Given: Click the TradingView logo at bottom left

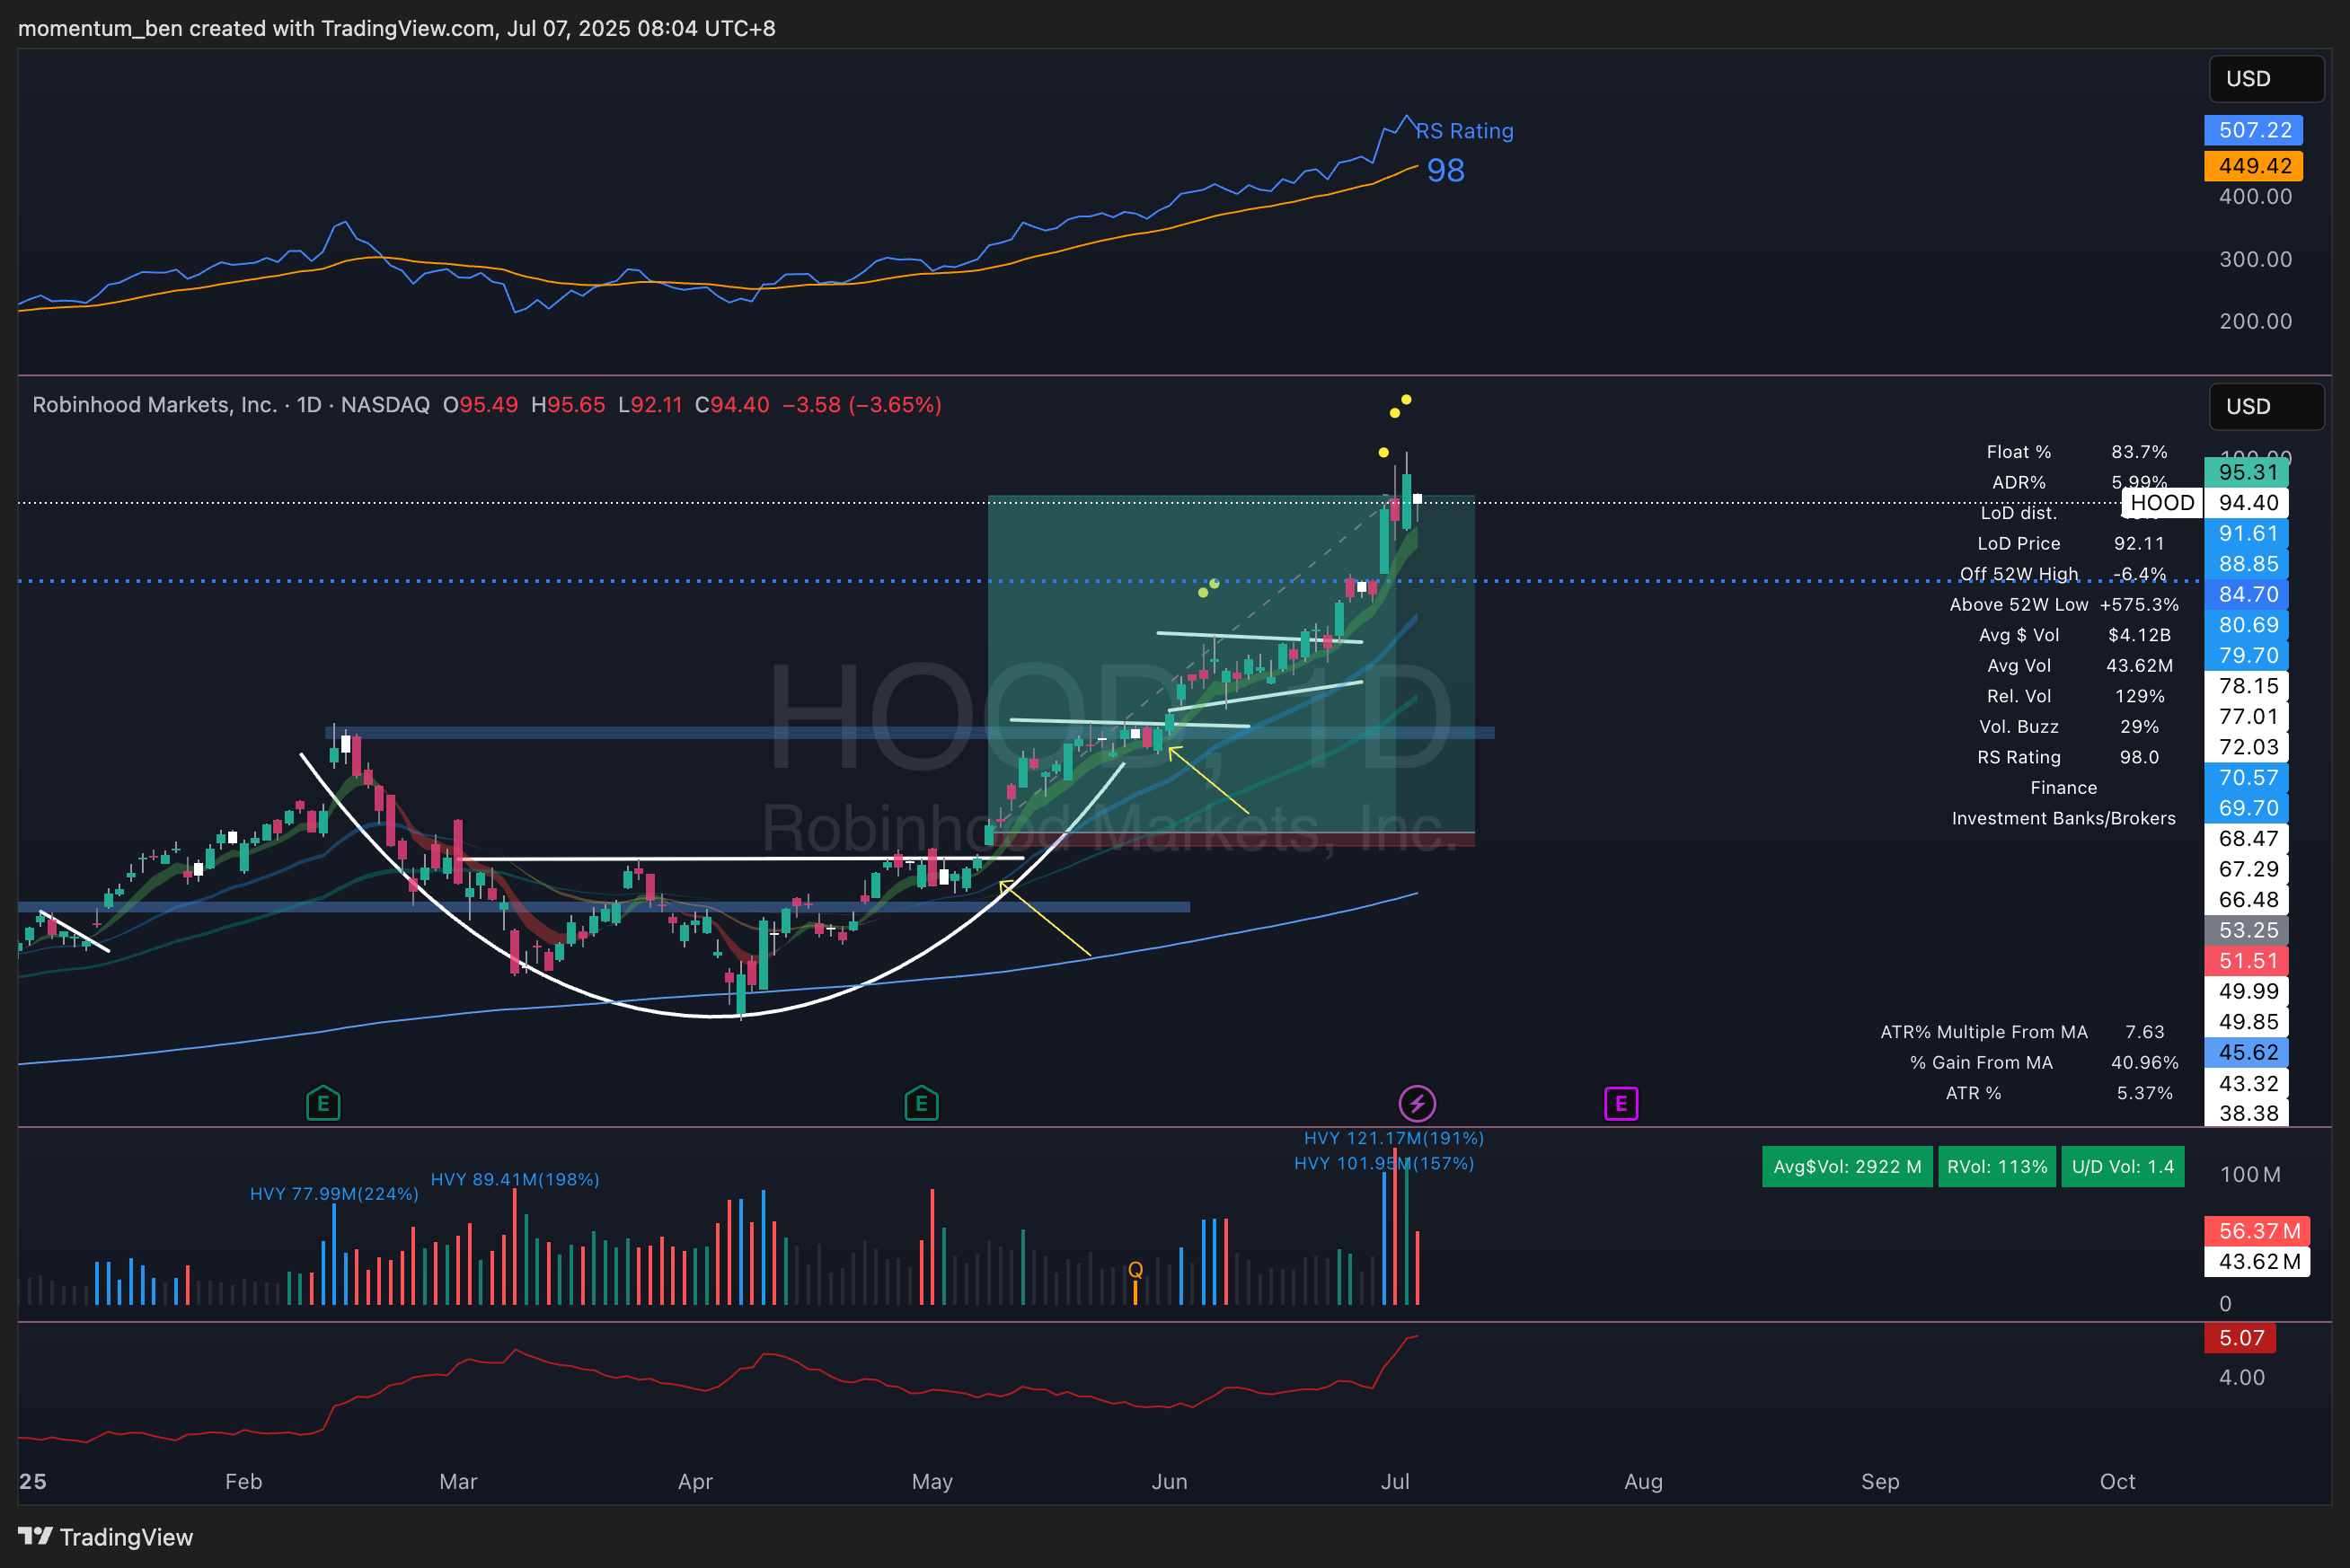Looking at the screenshot, I should coord(105,1537).
